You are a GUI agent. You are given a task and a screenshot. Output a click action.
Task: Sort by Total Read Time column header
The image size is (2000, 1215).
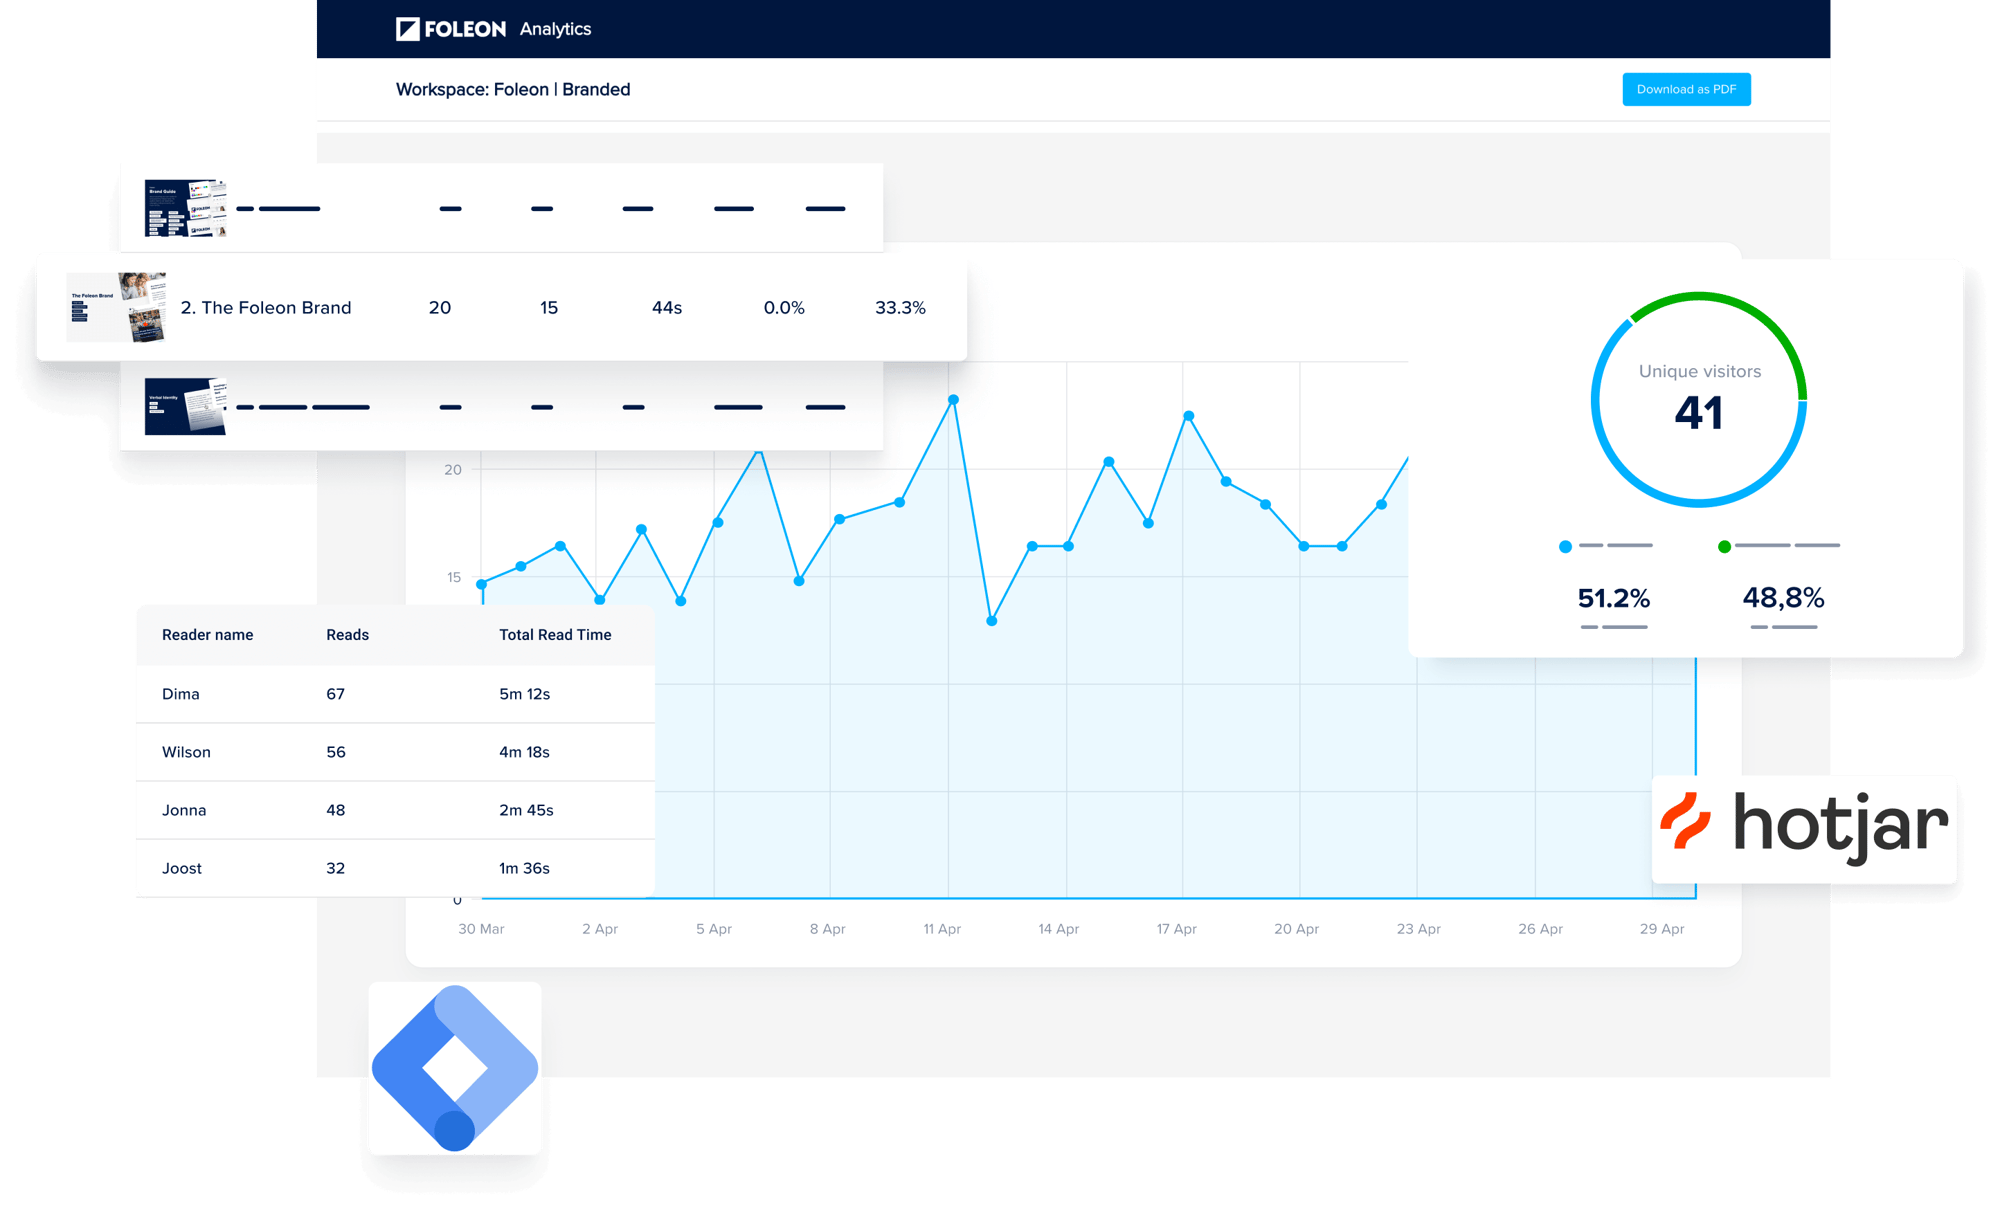coord(555,635)
